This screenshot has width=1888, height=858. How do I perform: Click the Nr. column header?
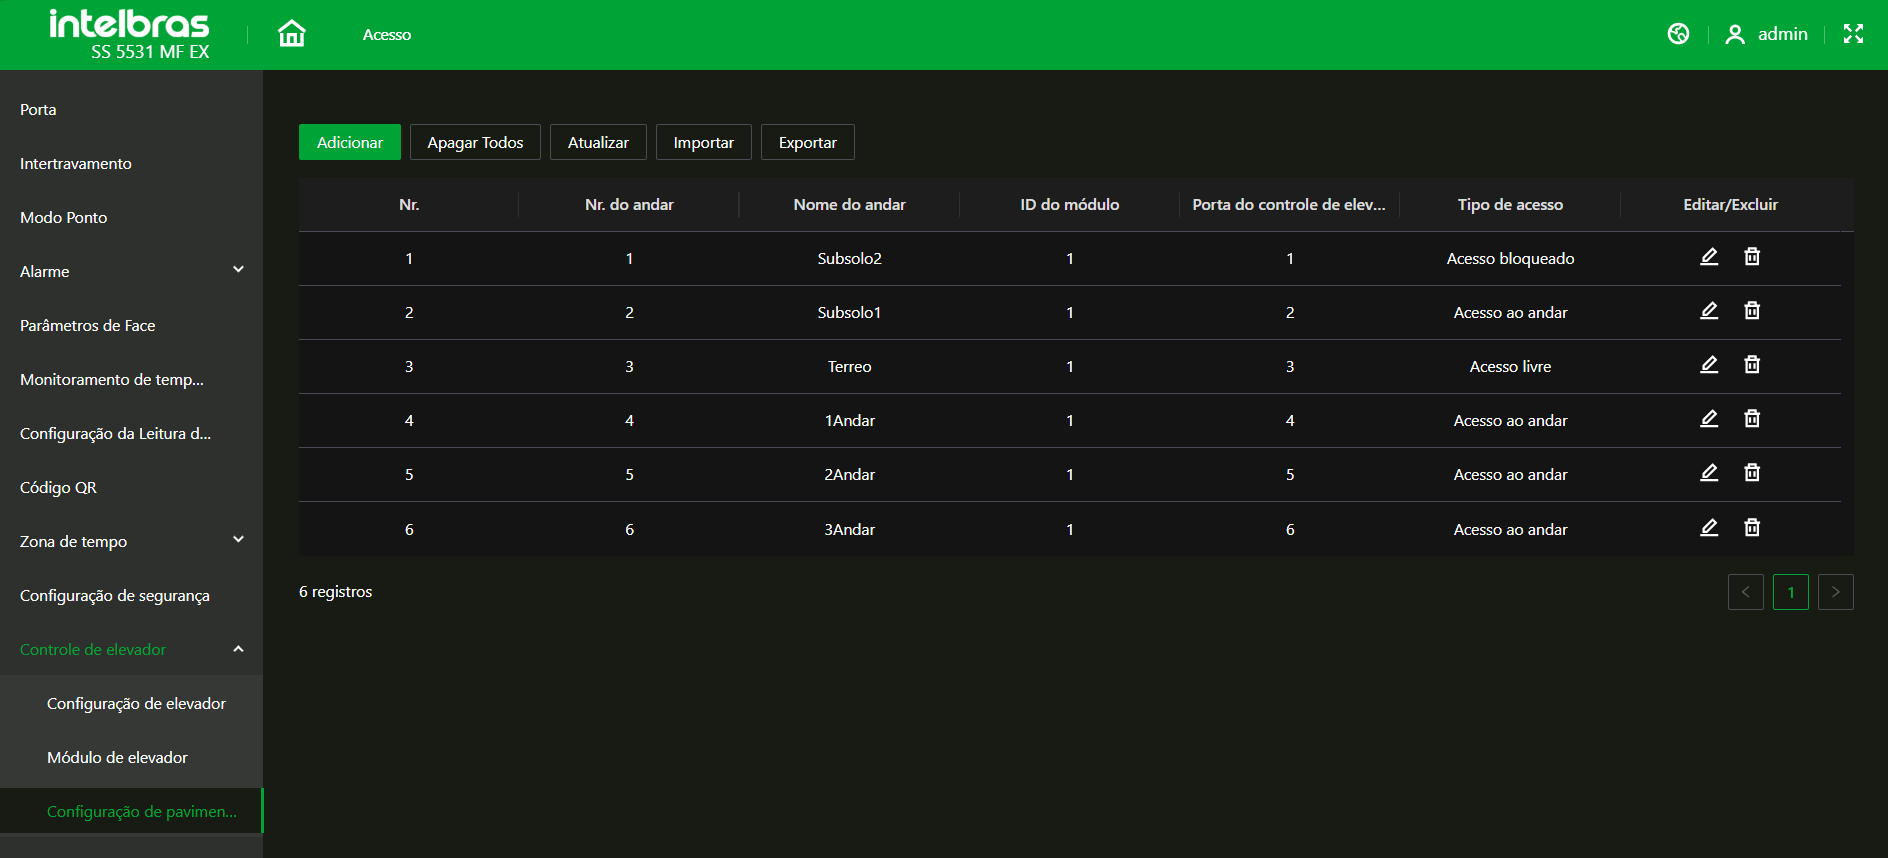(x=409, y=204)
